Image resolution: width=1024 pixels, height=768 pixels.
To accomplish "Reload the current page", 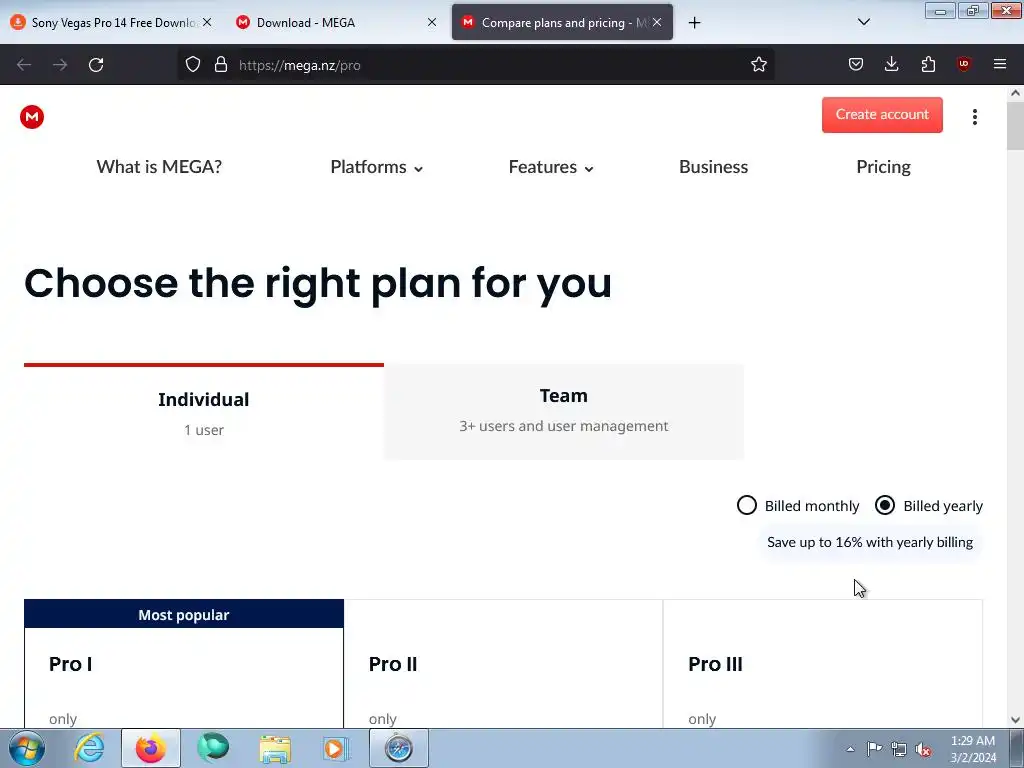I will pos(96,65).
